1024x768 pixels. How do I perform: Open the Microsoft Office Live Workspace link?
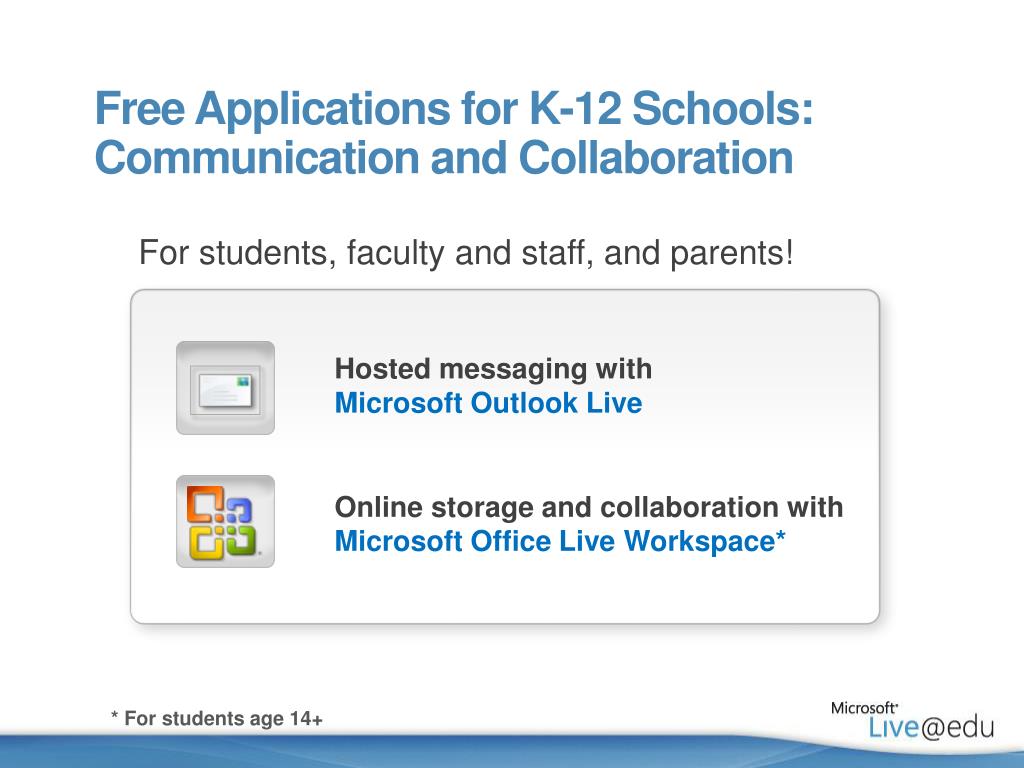tap(560, 541)
